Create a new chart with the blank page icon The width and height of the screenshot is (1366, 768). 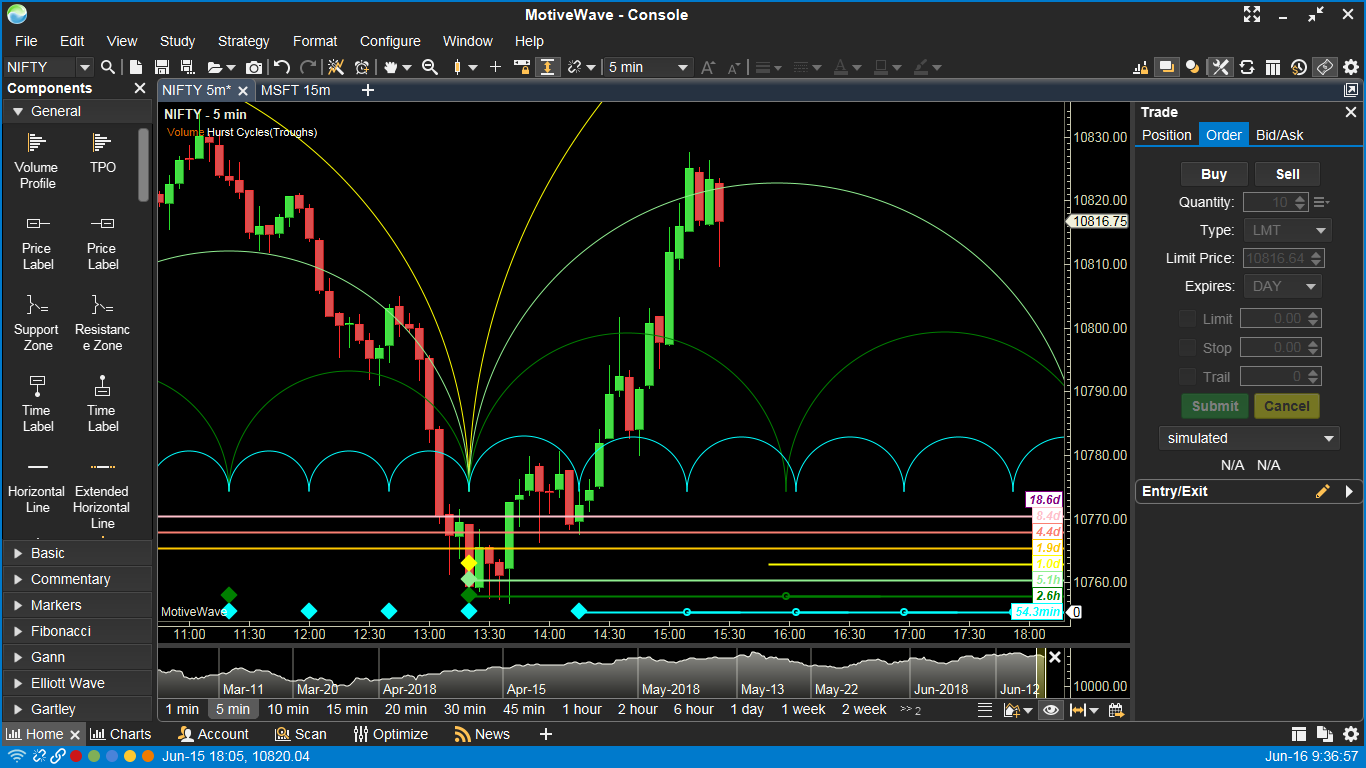(135, 67)
